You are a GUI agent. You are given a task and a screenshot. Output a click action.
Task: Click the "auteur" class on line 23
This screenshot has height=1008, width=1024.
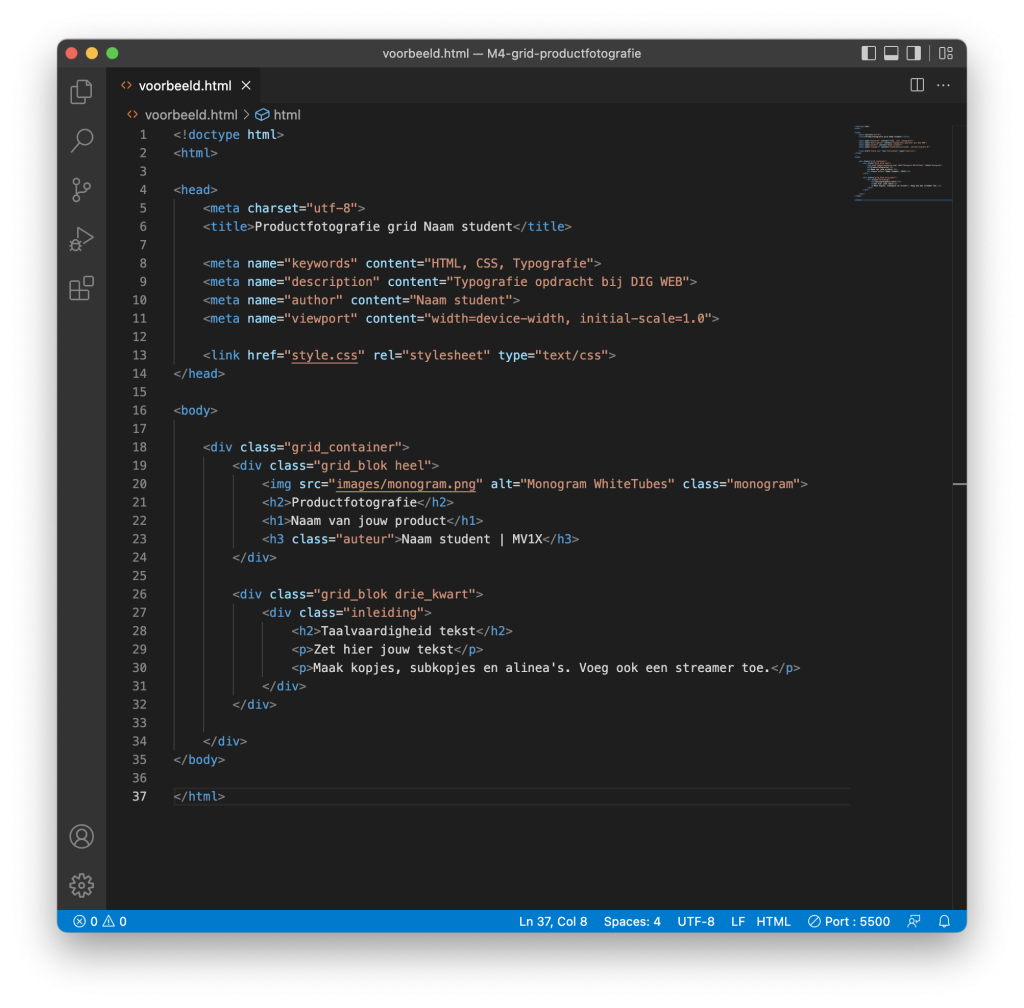pos(364,539)
